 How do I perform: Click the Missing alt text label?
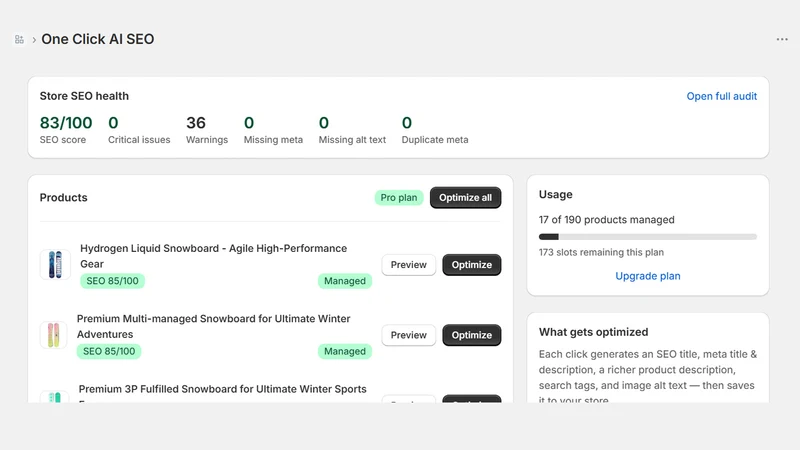click(352, 140)
